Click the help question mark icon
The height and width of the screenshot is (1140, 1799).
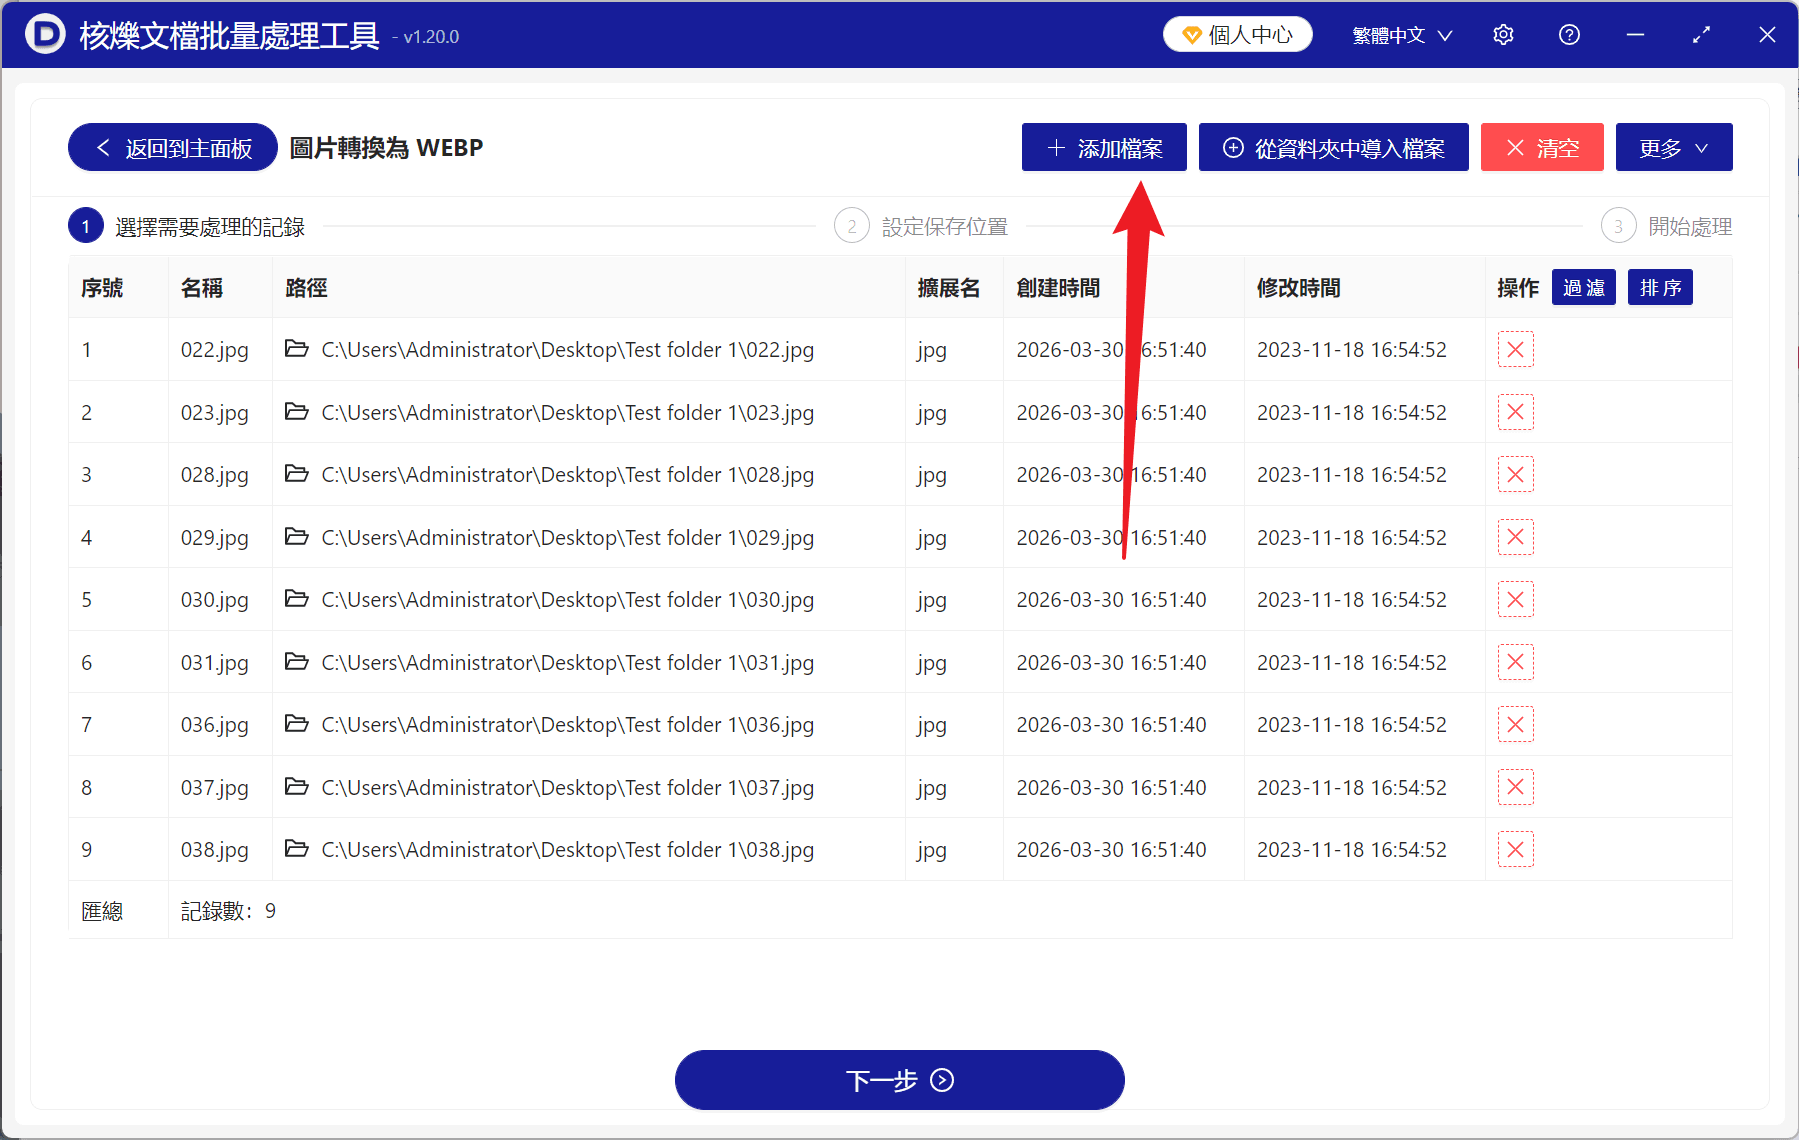pos(1568,34)
